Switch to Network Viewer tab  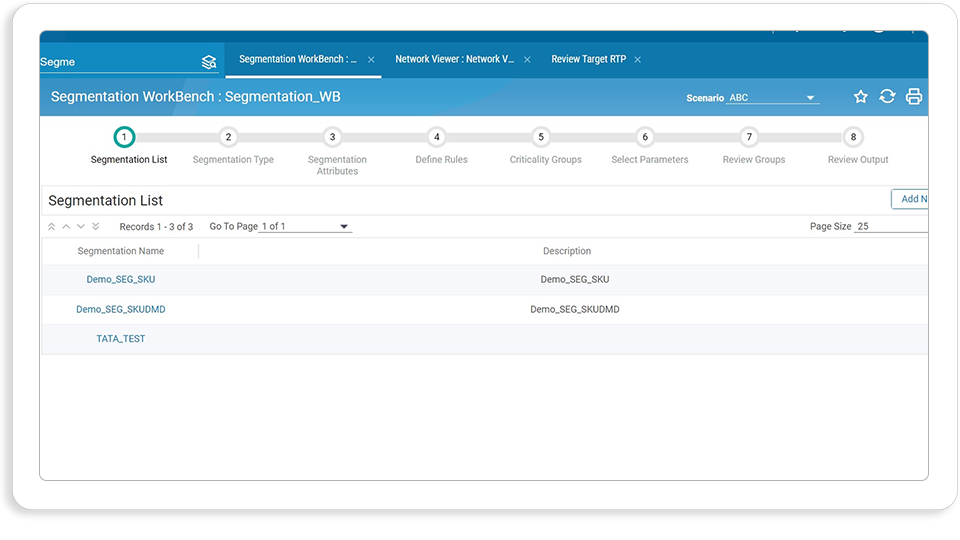pyautogui.click(x=454, y=59)
